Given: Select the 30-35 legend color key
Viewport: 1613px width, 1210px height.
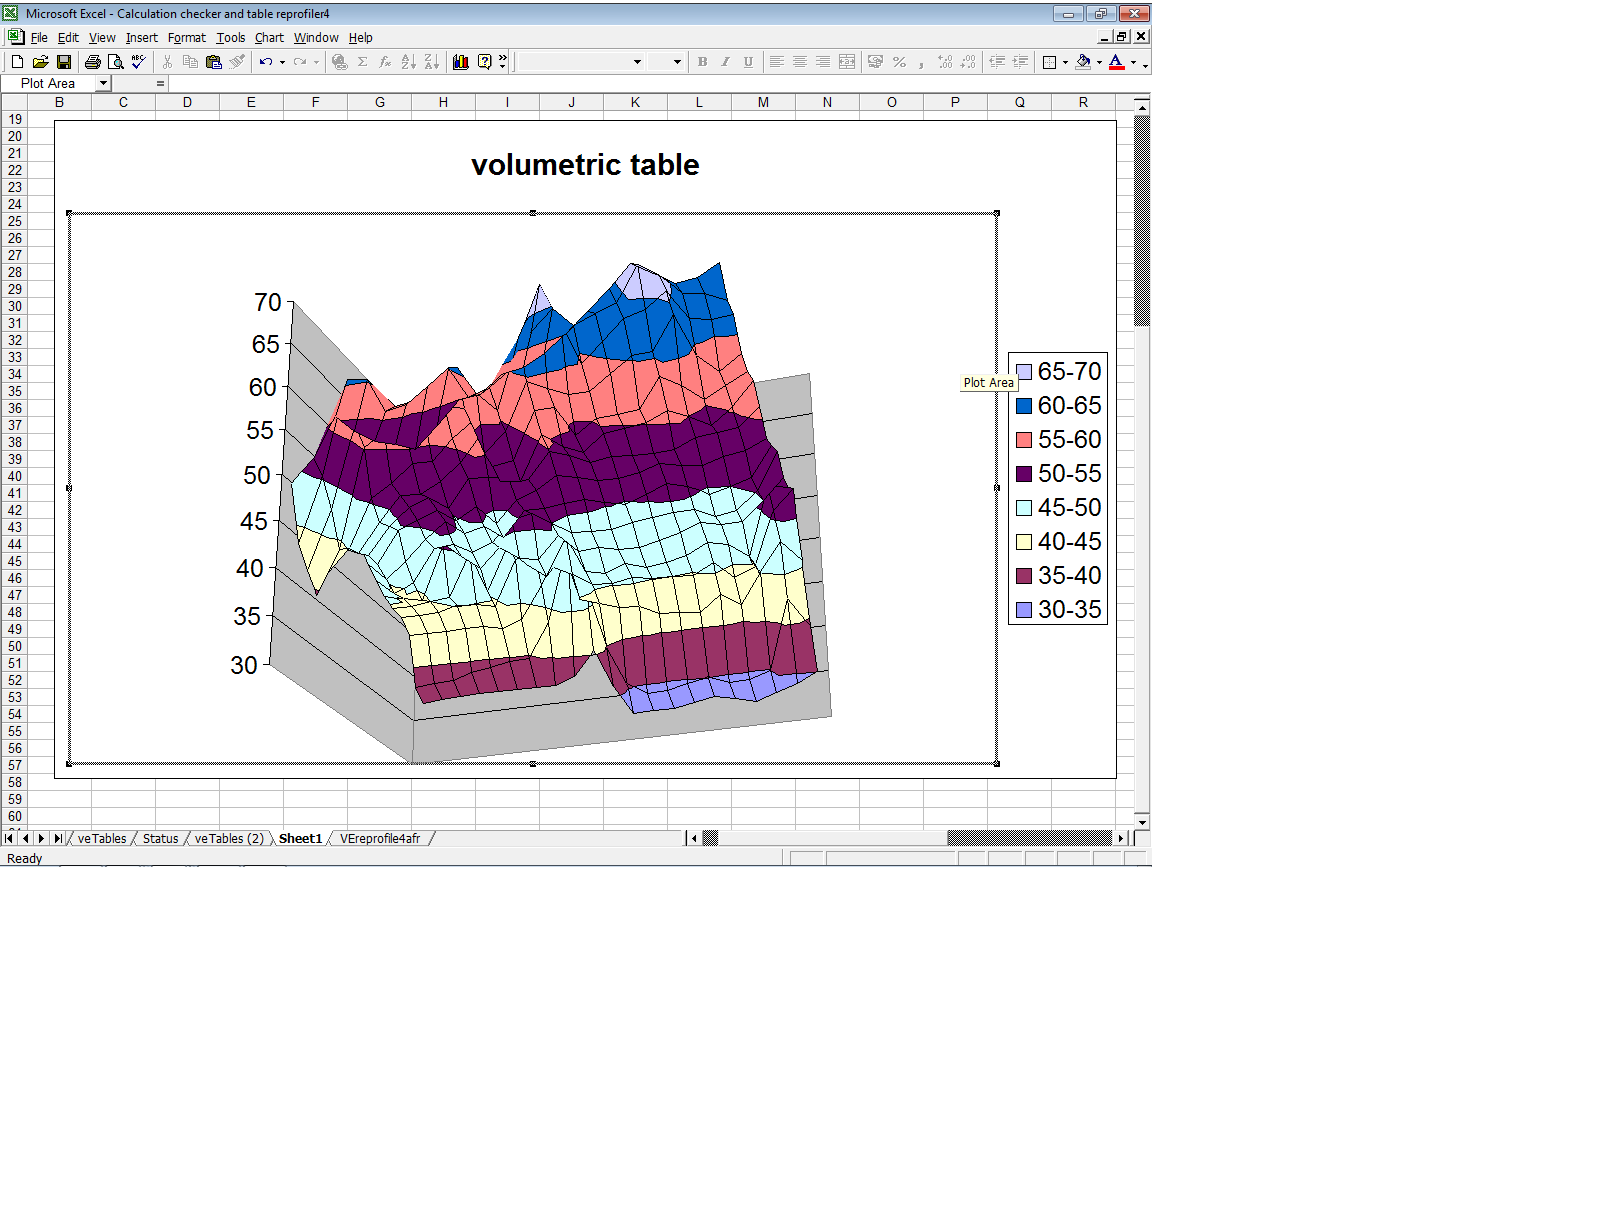Looking at the screenshot, I should 1024,610.
